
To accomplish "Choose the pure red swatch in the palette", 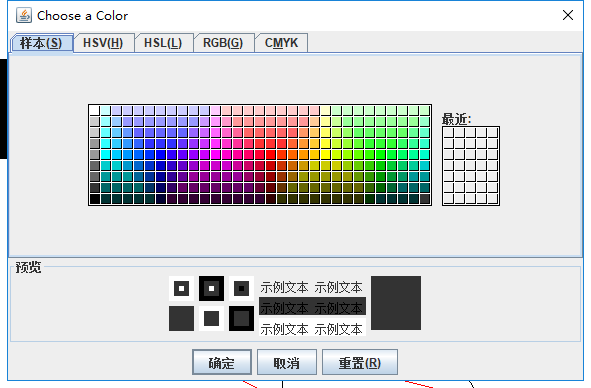I will tap(271, 155).
